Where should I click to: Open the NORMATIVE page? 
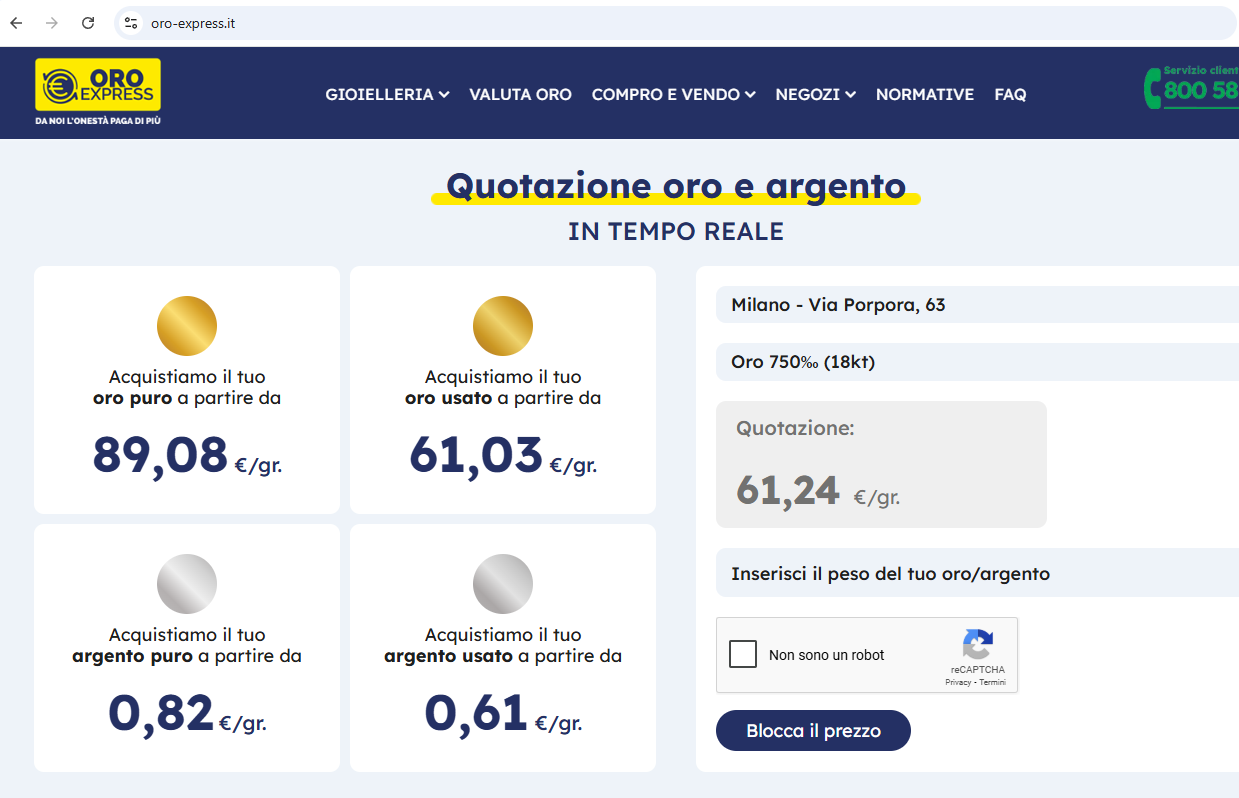pos(924,94)
